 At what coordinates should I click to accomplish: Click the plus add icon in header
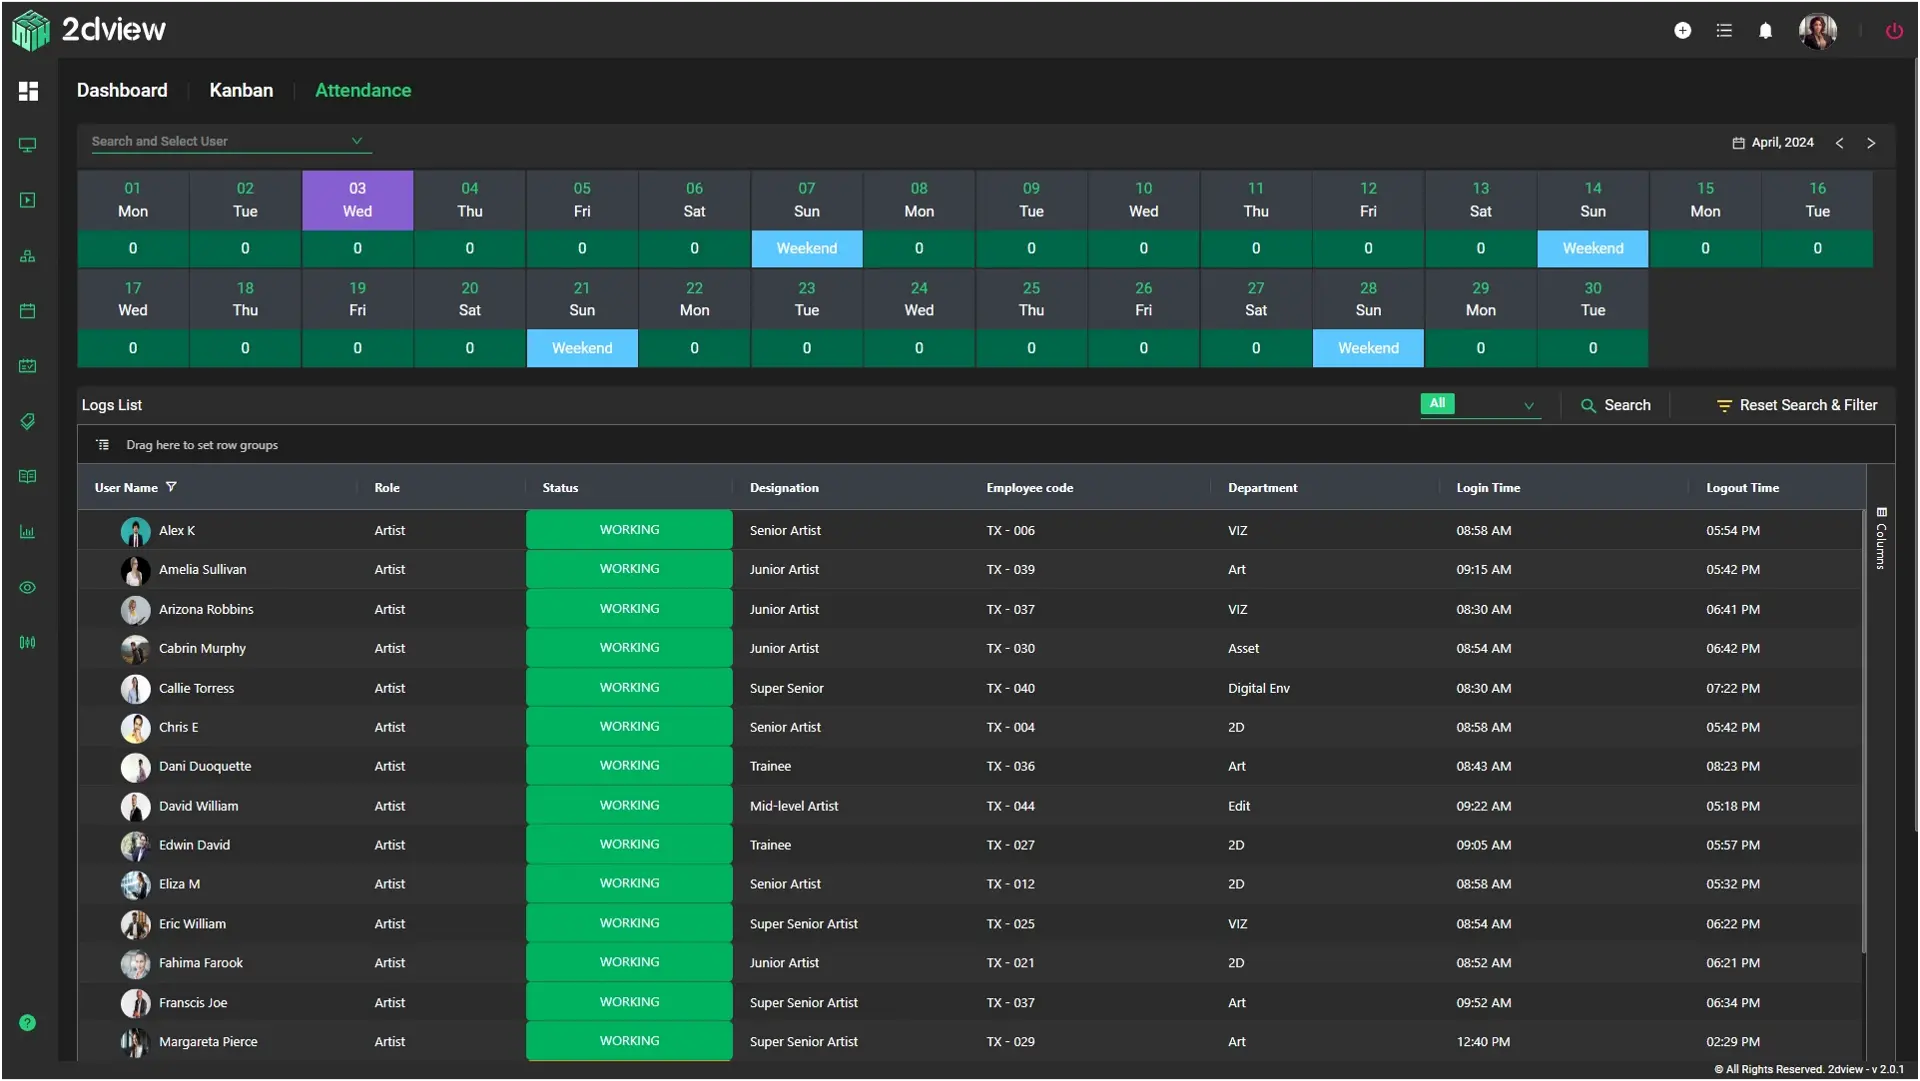click(1683, 31)
